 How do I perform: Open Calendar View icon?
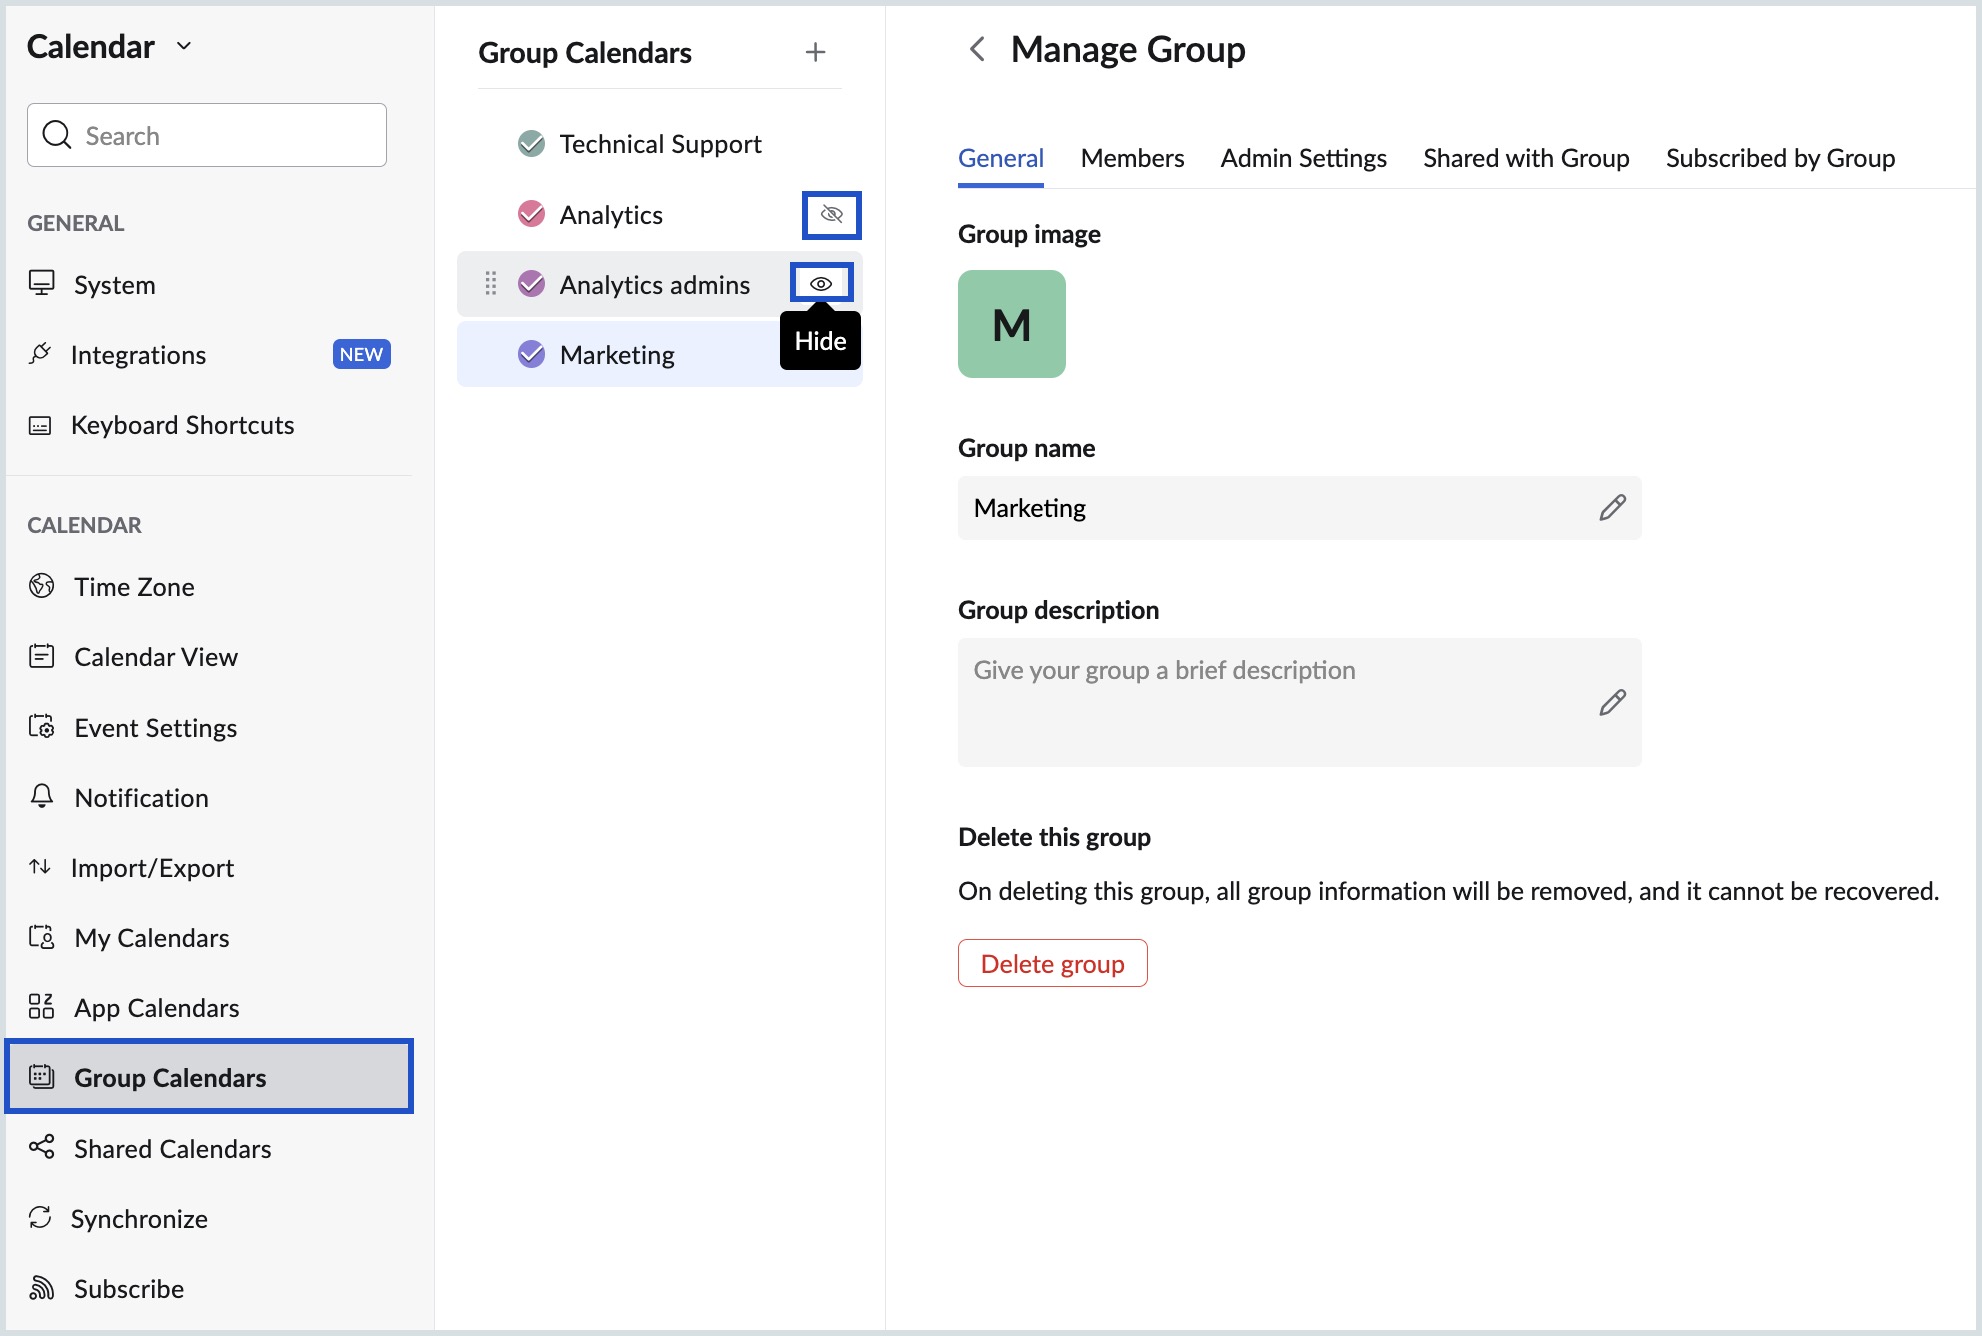[41, 656]
